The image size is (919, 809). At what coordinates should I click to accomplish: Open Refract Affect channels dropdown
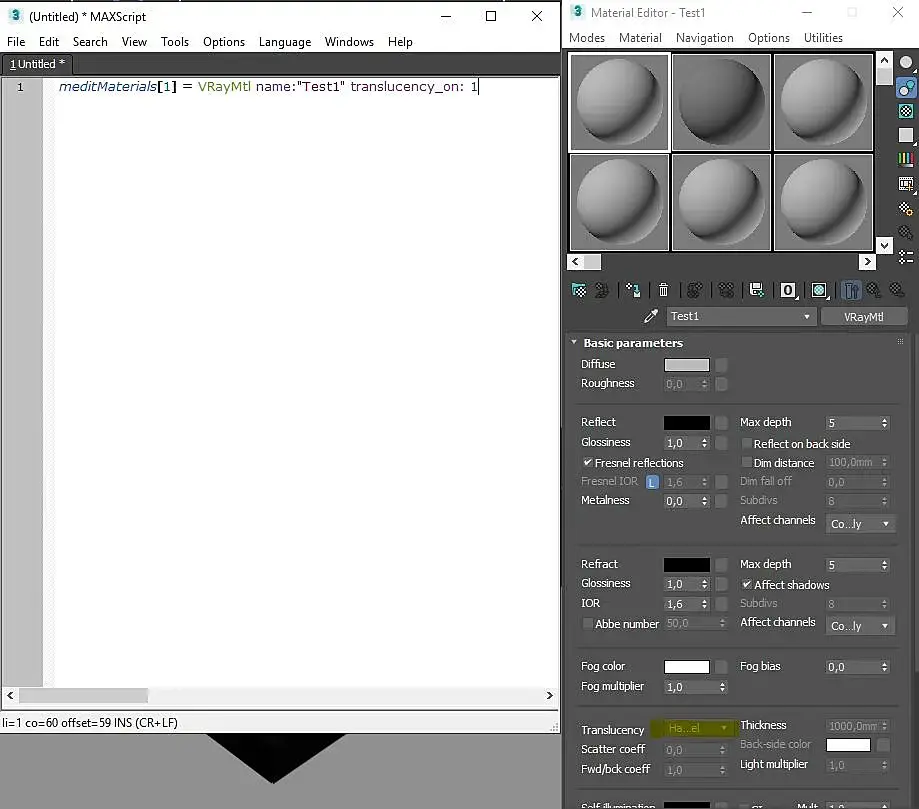(x=860, y=626)
